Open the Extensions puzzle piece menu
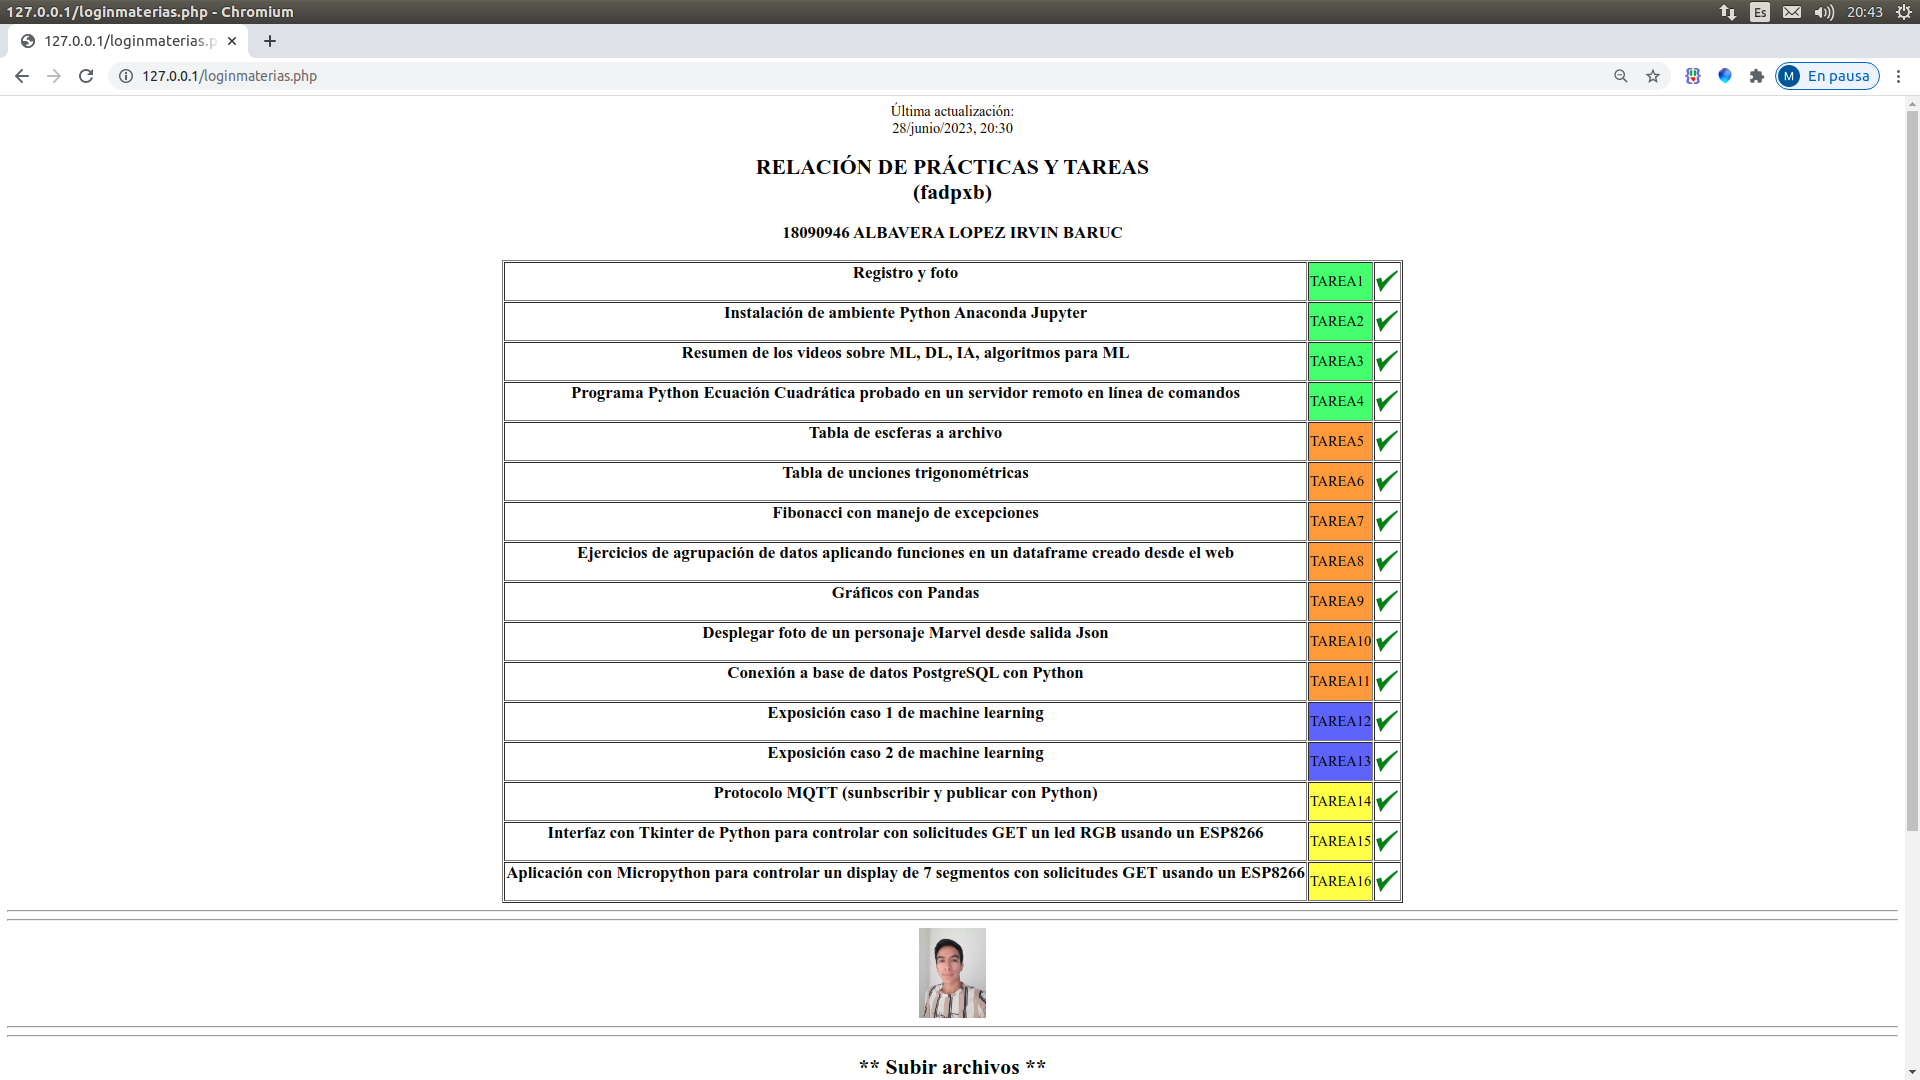This screenshot has width=1920, height=1080. coord(1757,76)
